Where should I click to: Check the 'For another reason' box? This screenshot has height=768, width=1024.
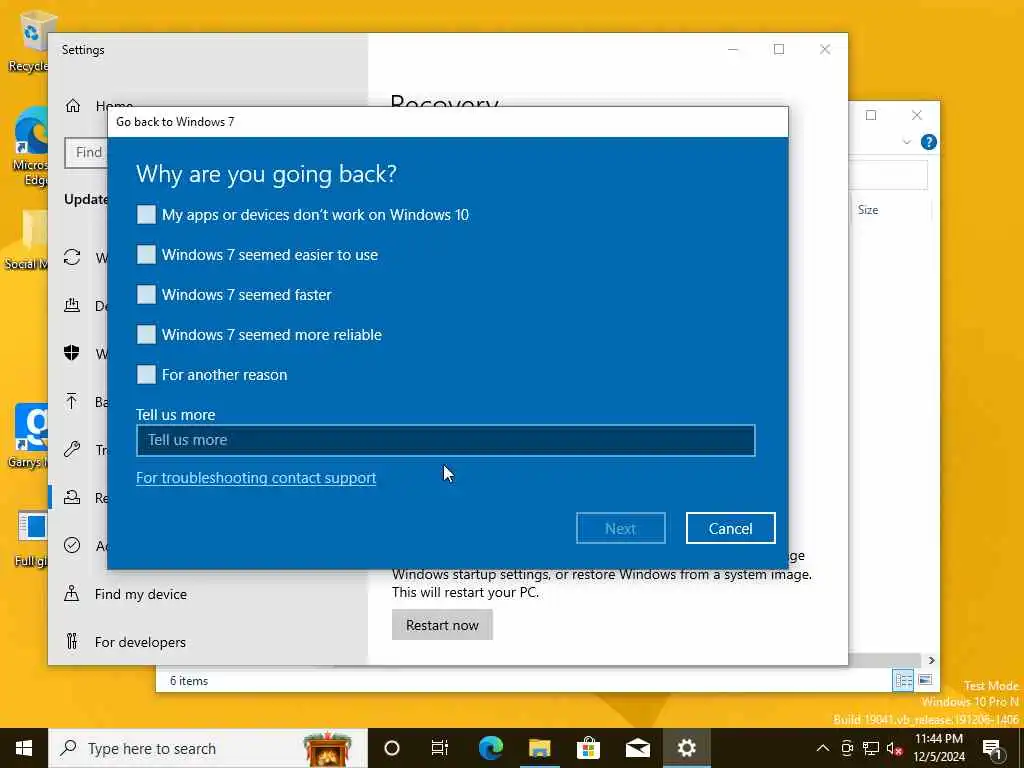pyautogui.click(x=146, y=374)
